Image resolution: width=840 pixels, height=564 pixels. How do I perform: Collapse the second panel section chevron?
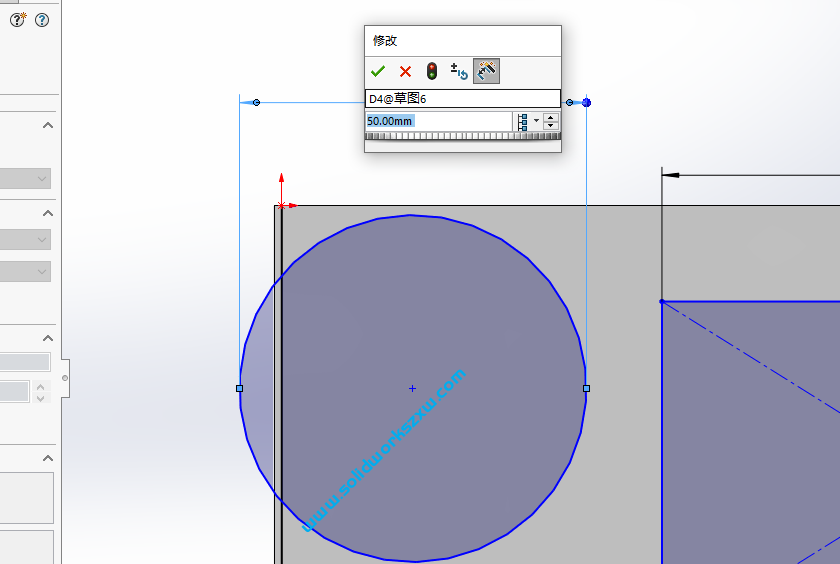point(48,213)
